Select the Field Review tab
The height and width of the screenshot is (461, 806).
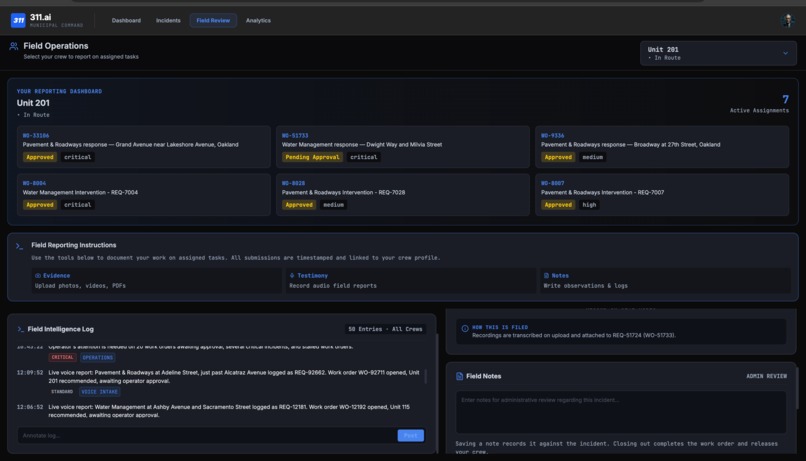click(213, 21)
